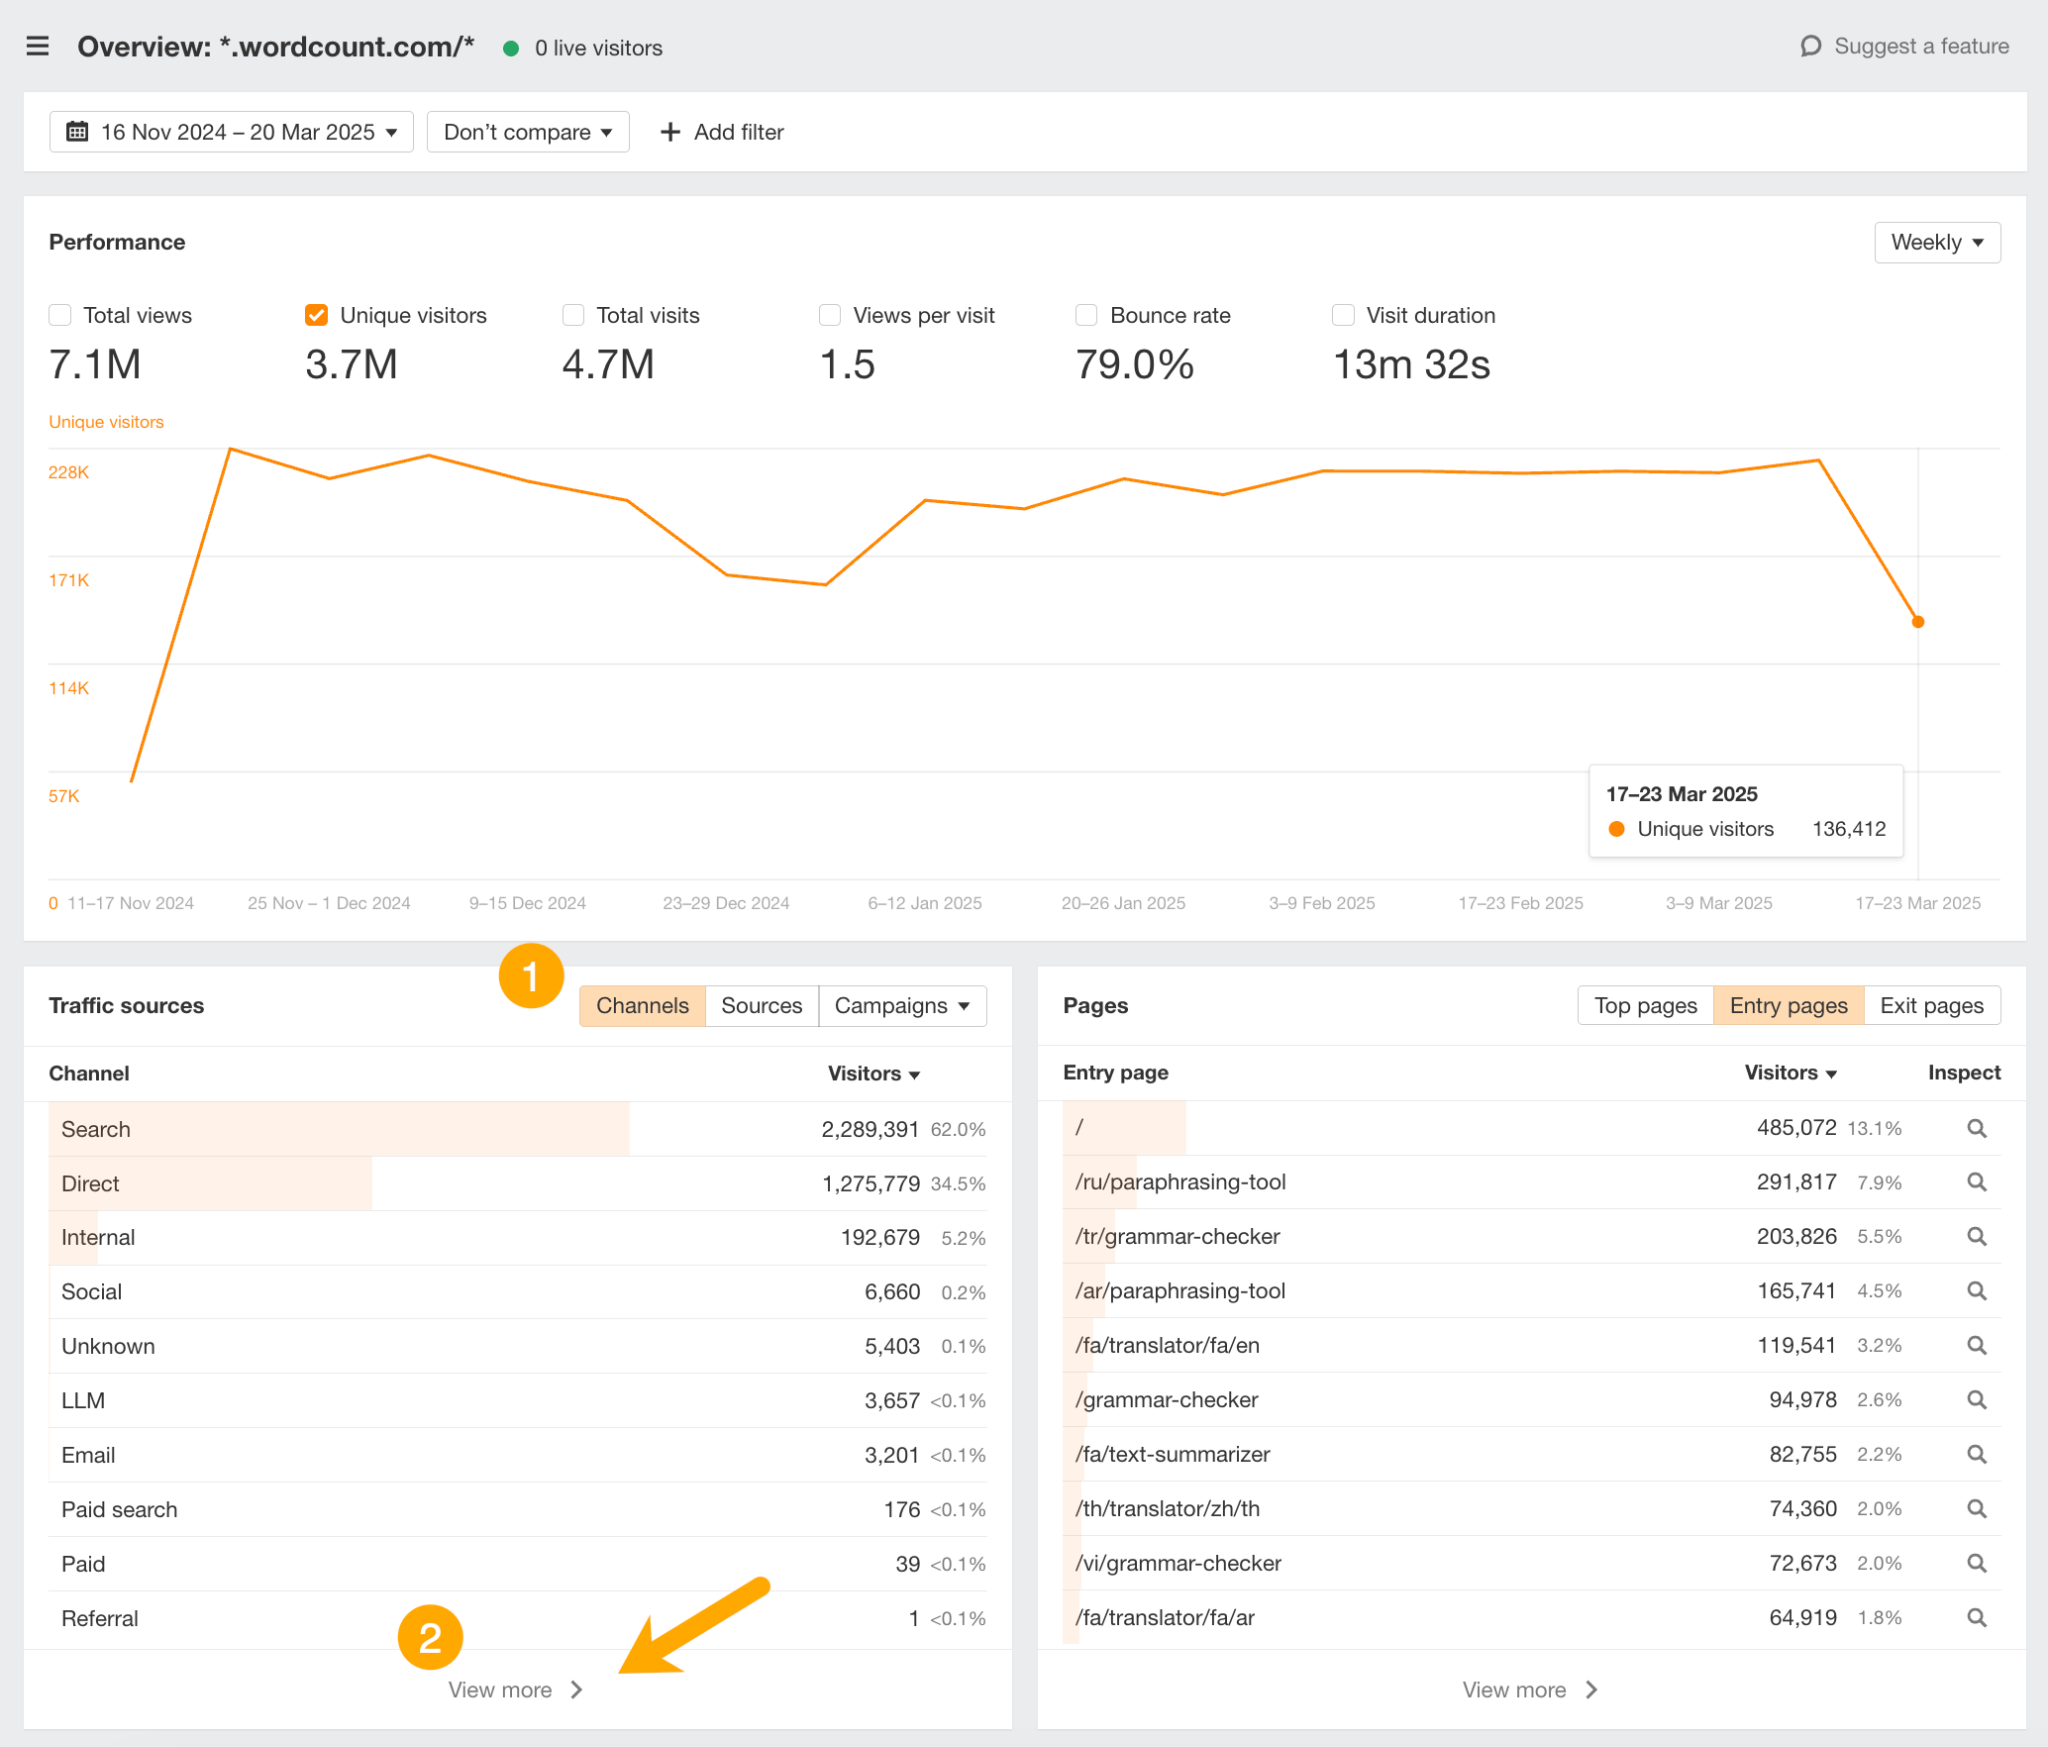Uncheck the Unique visitors checkbox
Viewport: 2048px width, 1747px height.
tap(316, 314)
